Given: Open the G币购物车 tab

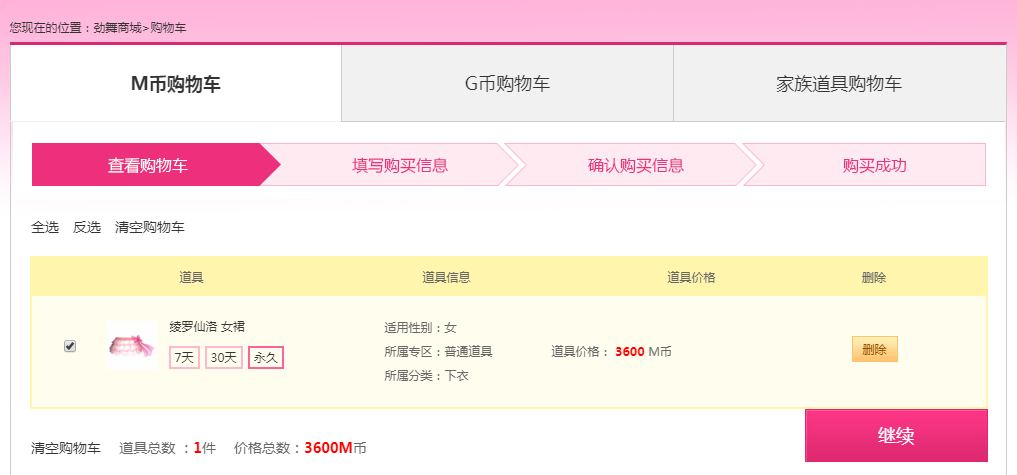Looking at the screenshot, I should [507, 83].
